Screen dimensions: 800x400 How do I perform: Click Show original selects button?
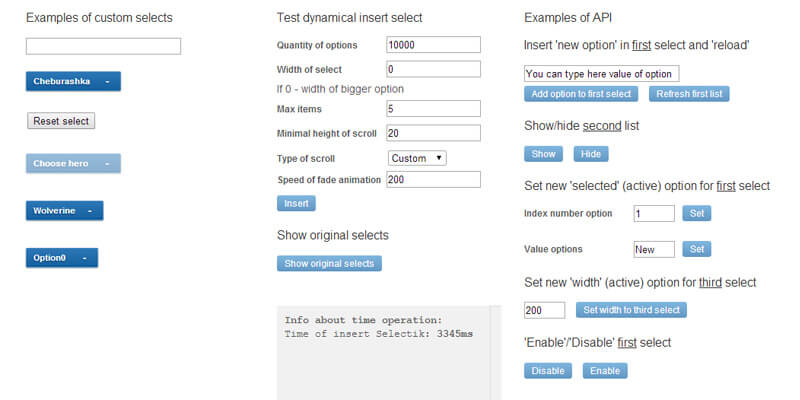(329, 263)
